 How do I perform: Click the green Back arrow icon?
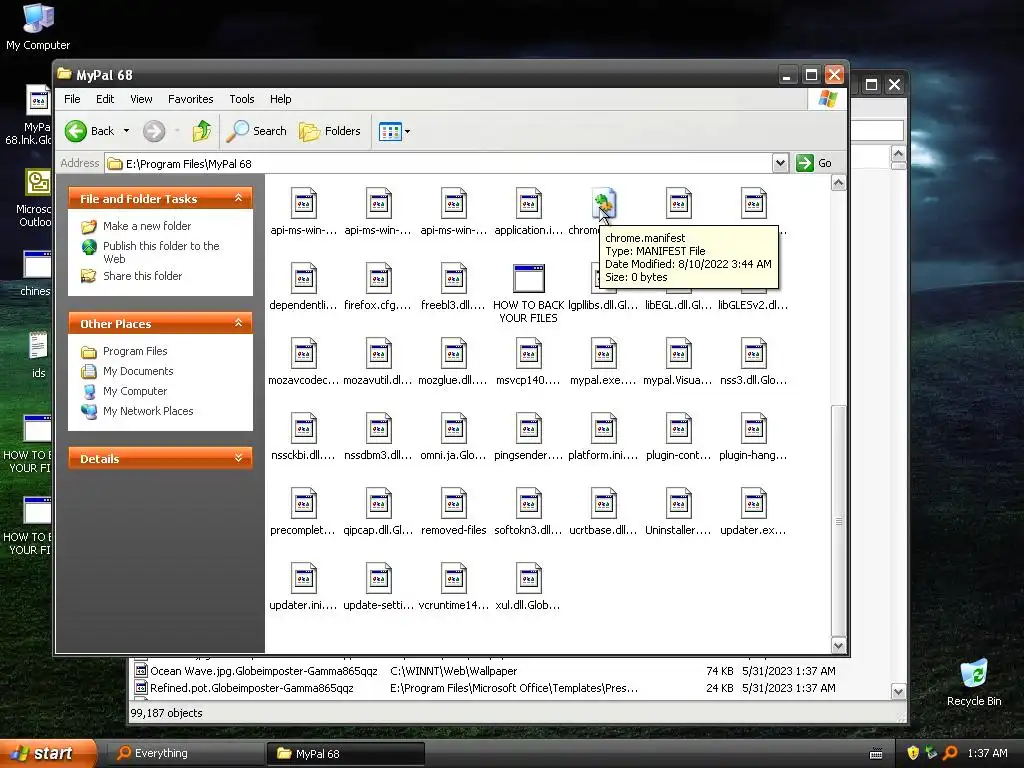[76, 131]
